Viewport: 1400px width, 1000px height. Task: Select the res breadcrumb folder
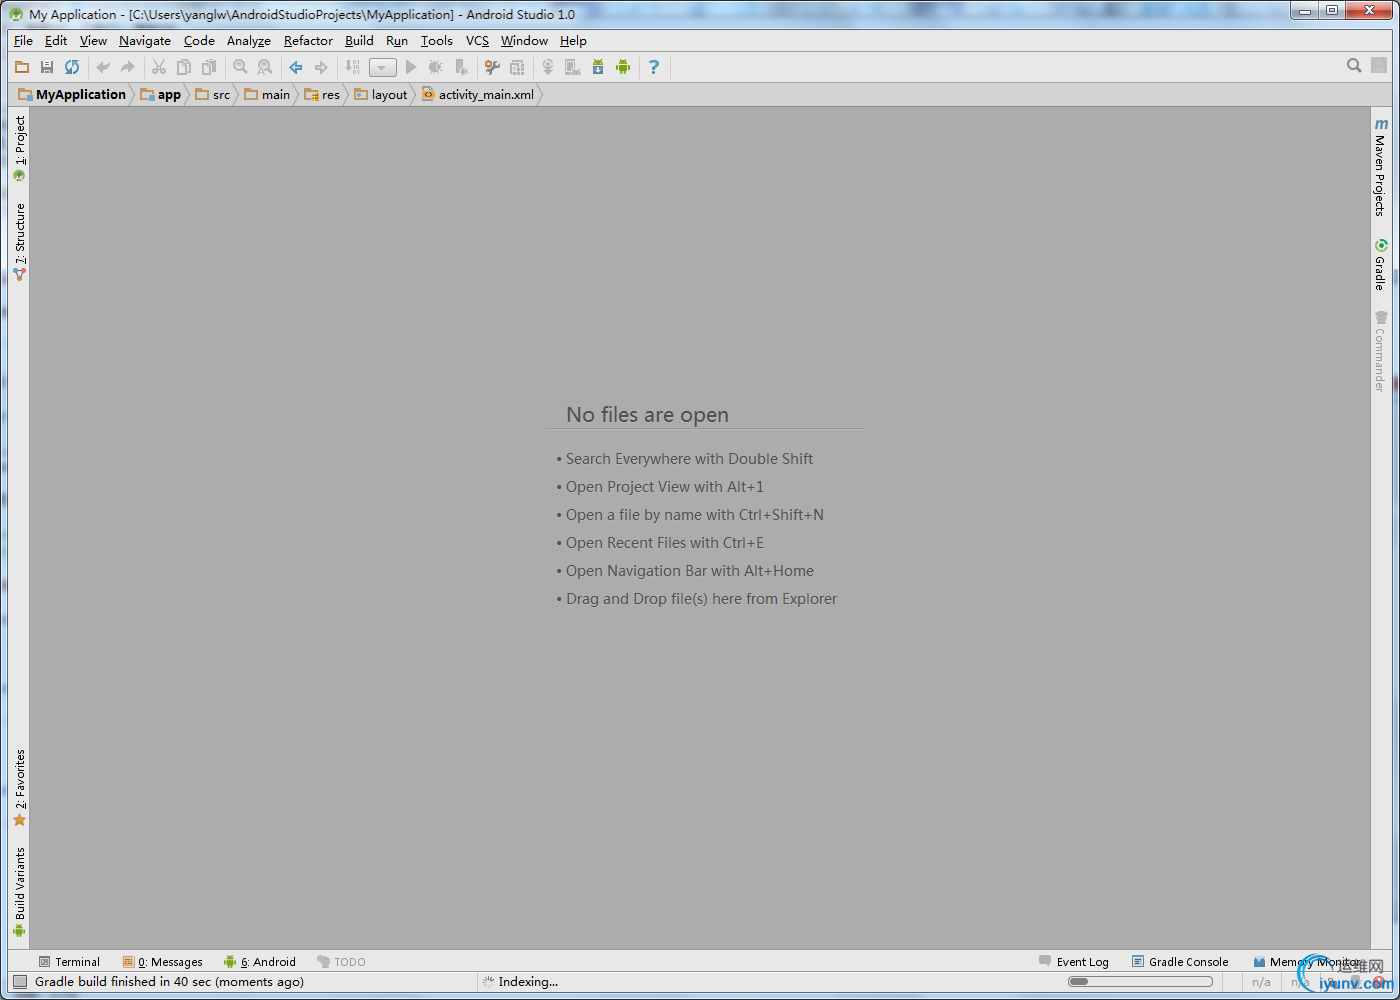[322, 95]
